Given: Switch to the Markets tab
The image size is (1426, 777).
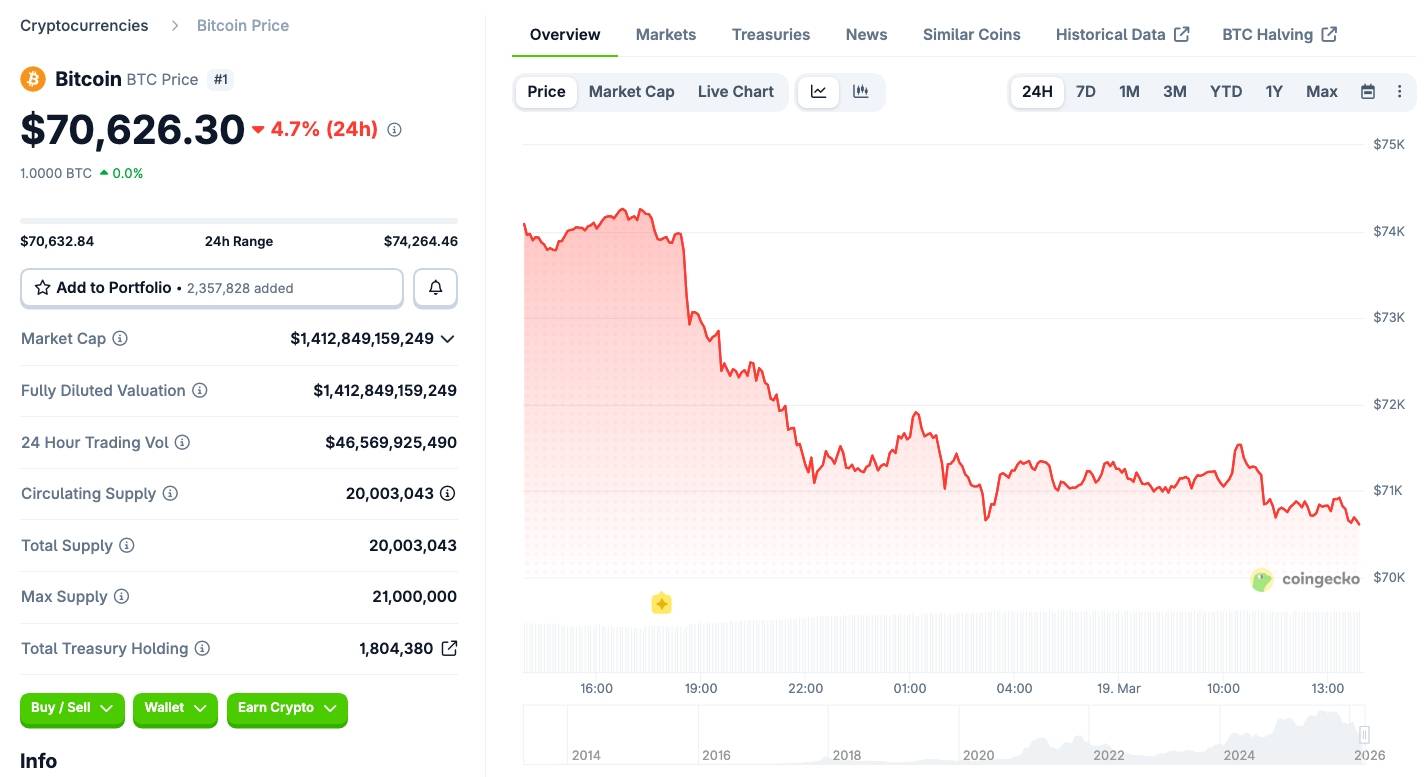Looking at the screenshot, I should pos(665,34).
